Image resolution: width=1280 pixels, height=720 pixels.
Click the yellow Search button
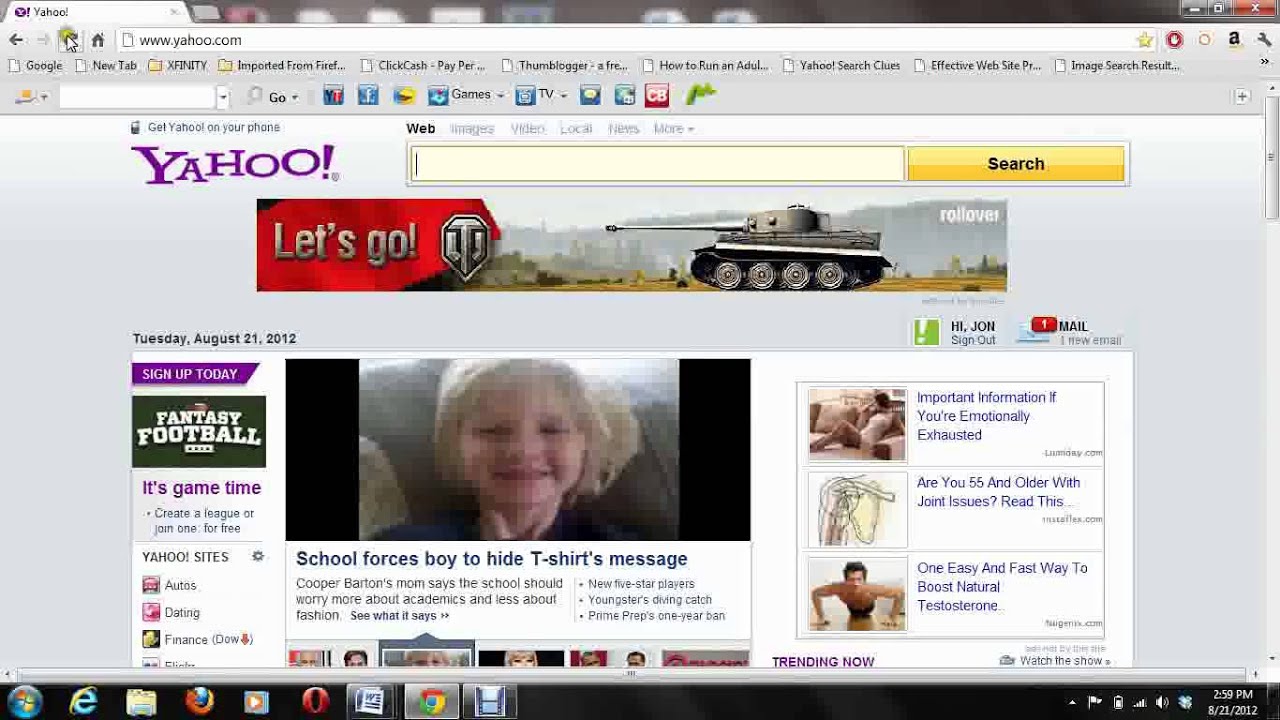[1016, 164]
